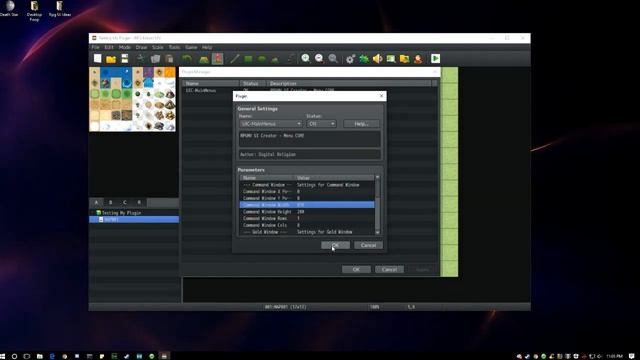The height and width of the screenshot is (360, 640).
Task: Open the File menu
Action: (95, 47)
